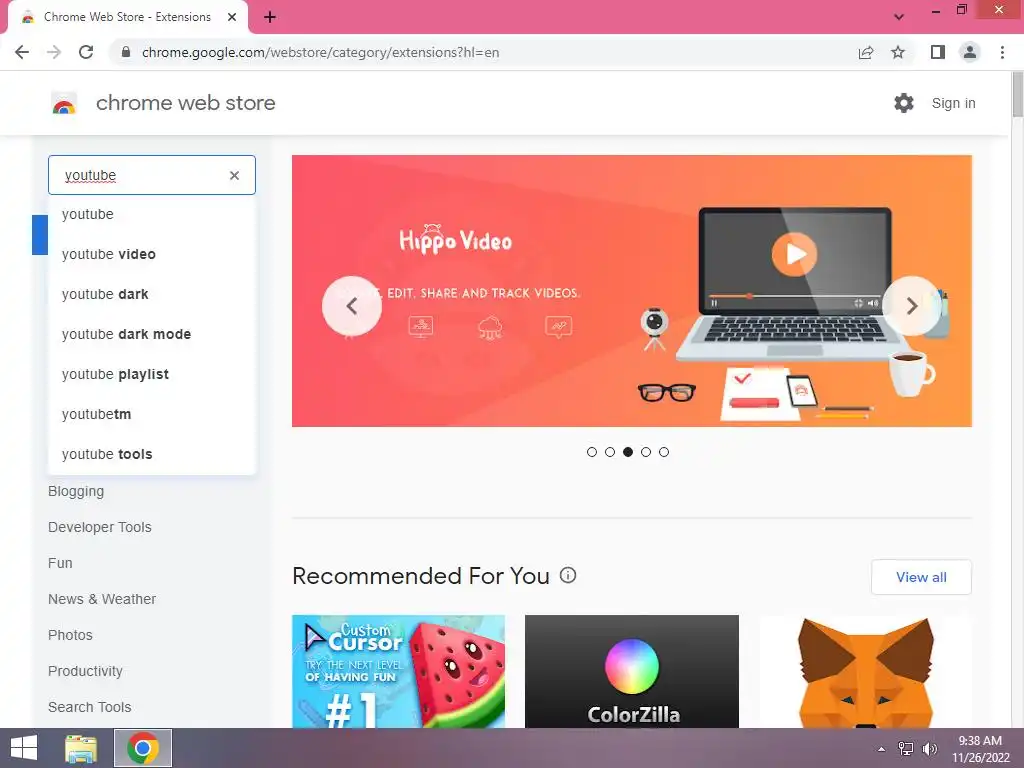Viewport: 1024px width, 768px height.
Task: Click the Chrome Web Store logo
Action: coord(64,103)
